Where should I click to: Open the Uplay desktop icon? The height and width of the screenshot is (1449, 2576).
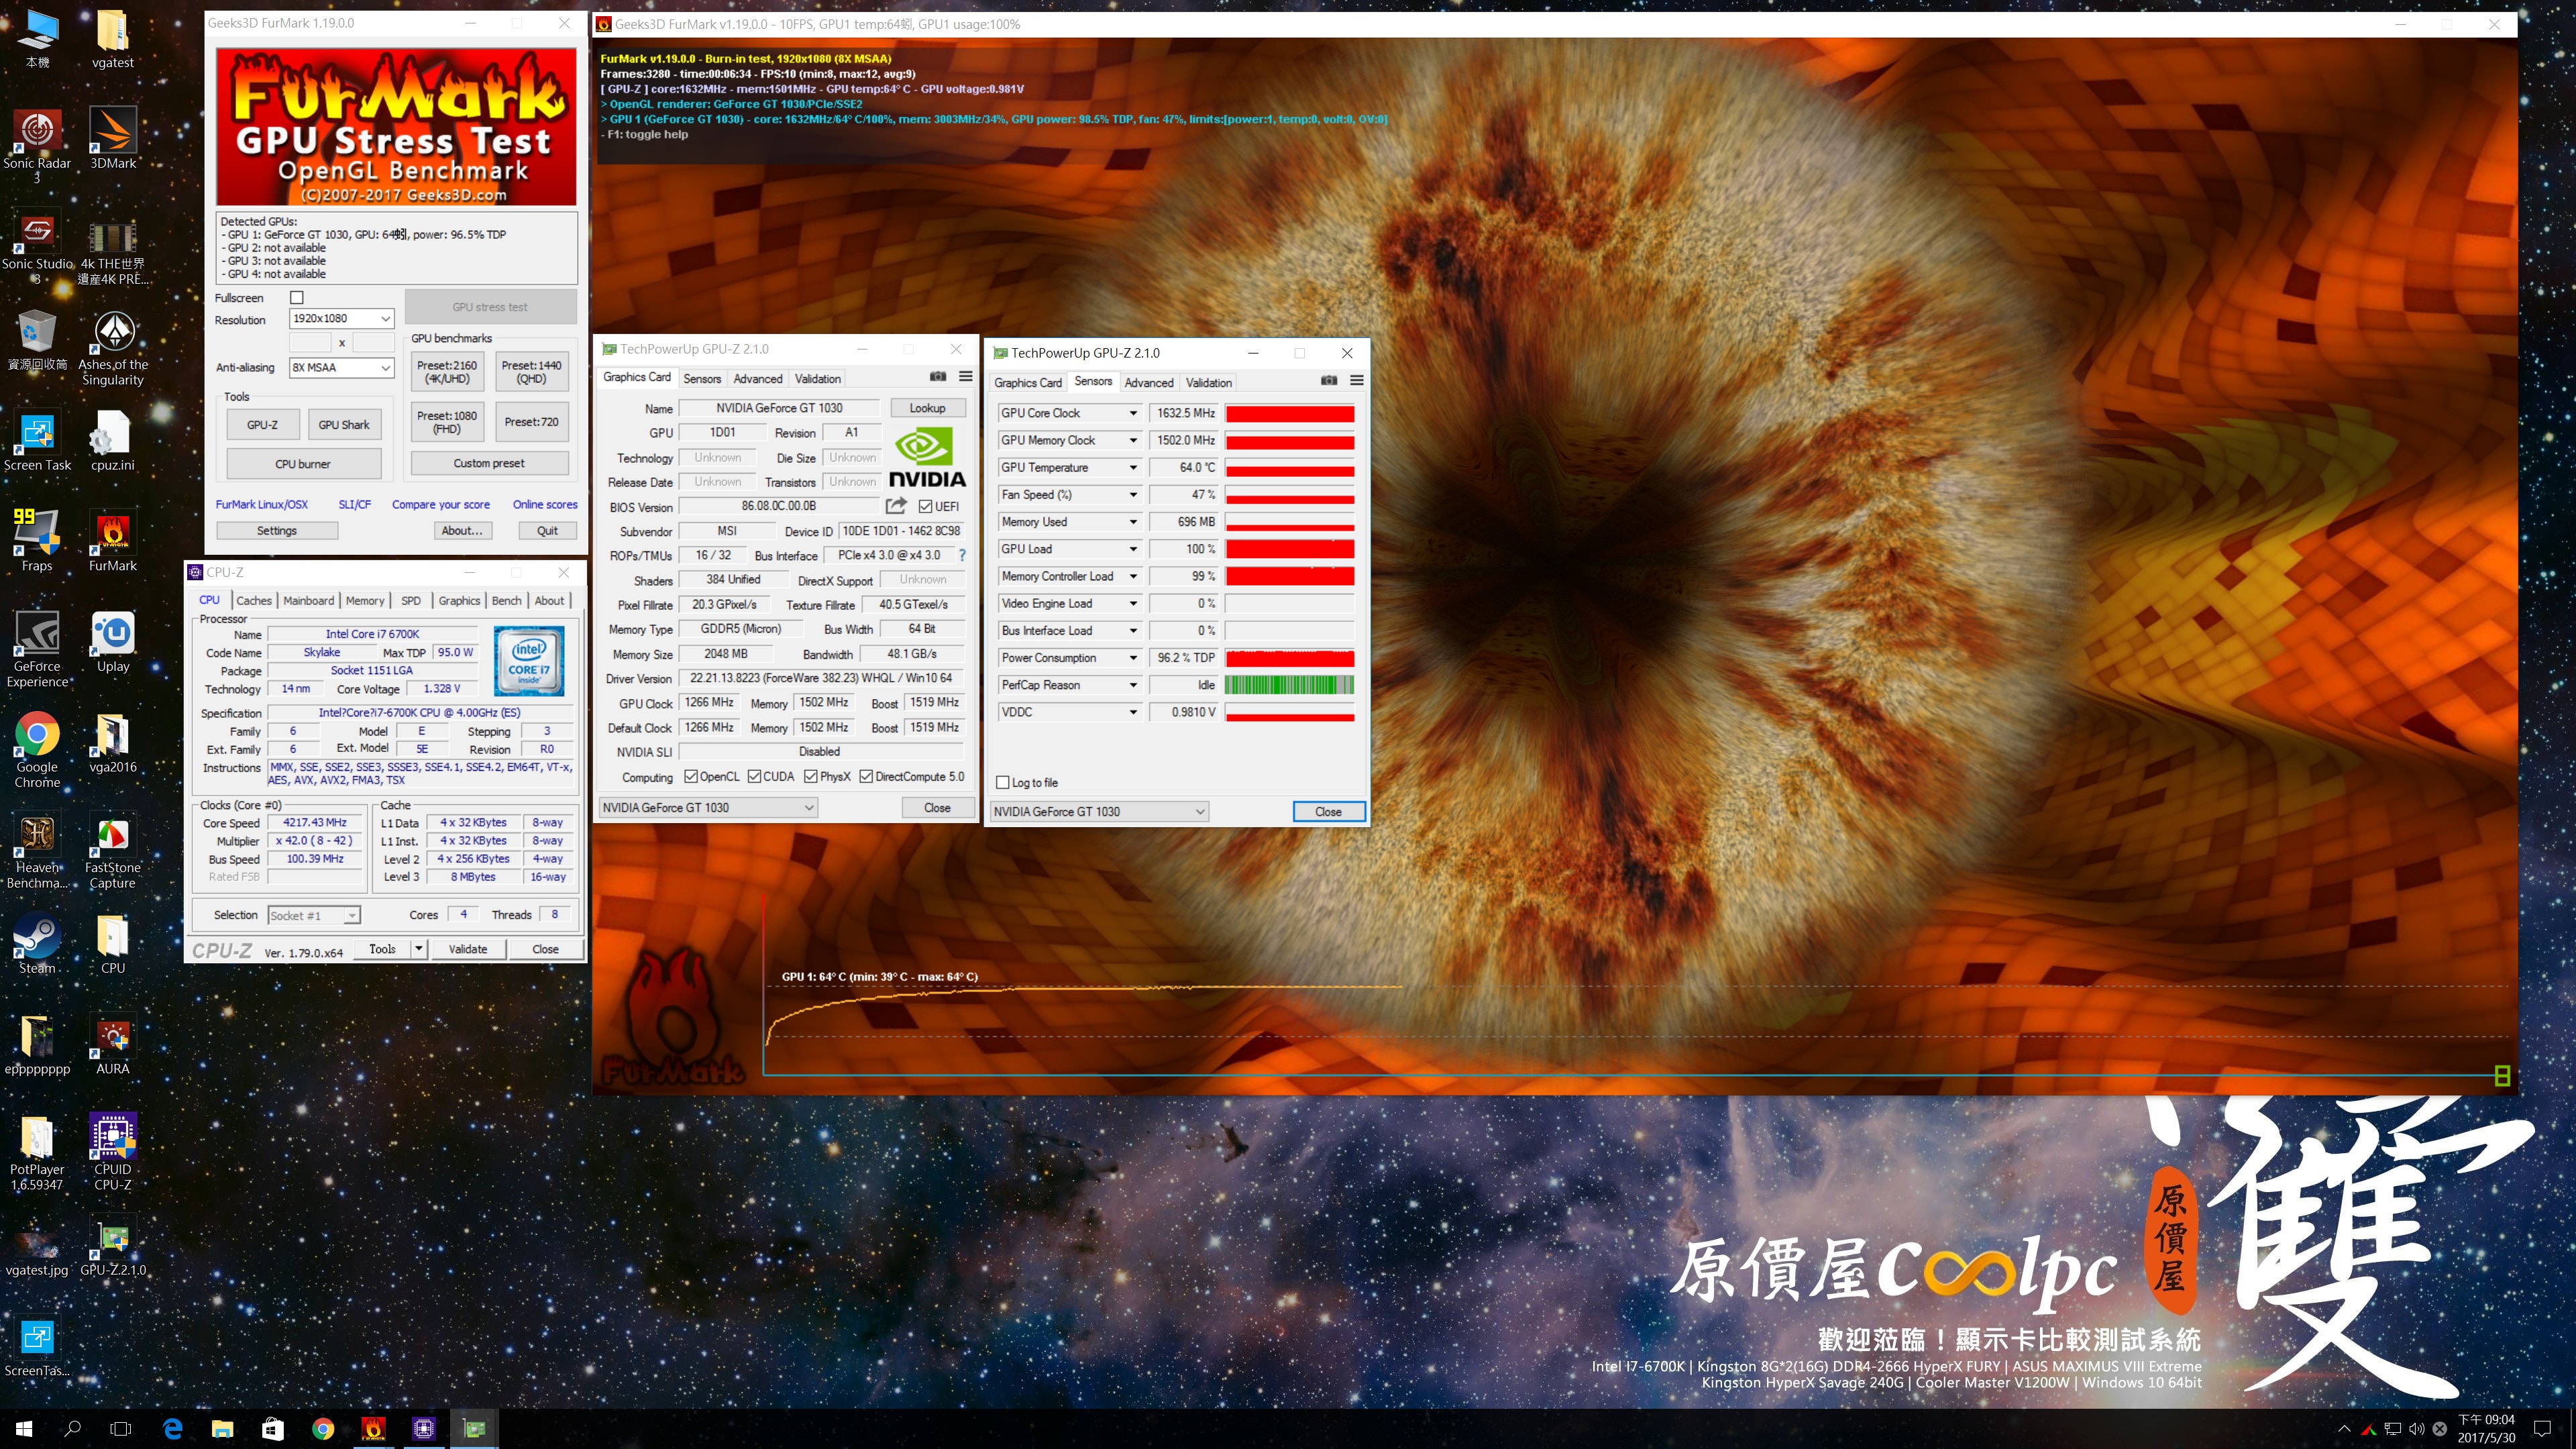(113, 642)
